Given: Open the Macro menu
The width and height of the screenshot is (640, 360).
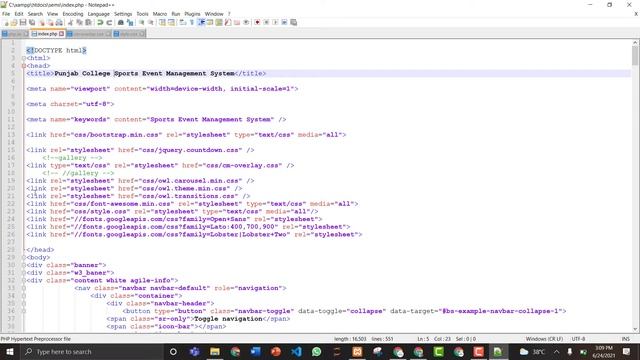Looking at the screenshot, I should 160,14.
